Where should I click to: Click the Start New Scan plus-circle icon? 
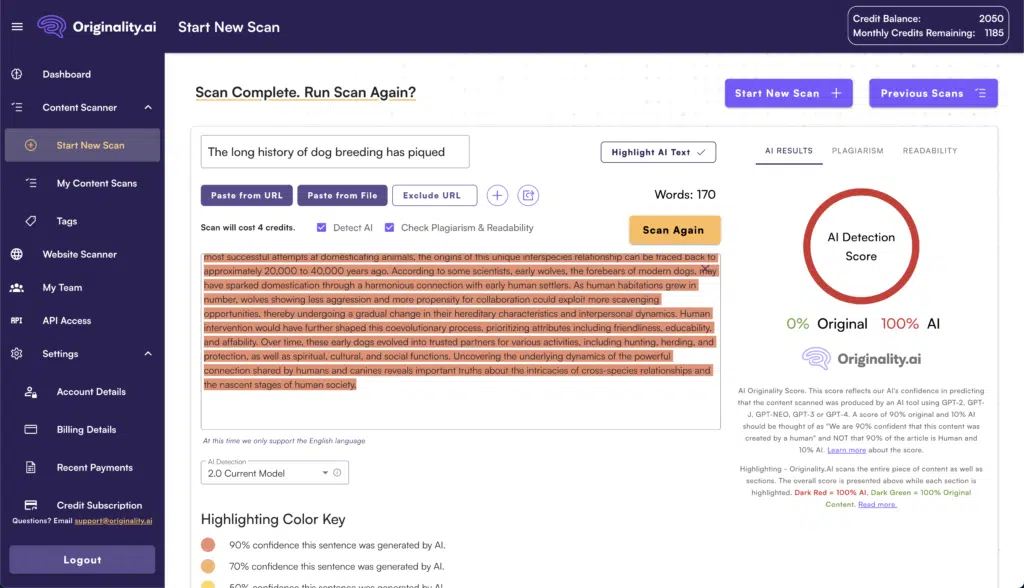click(x=31, y=145)
